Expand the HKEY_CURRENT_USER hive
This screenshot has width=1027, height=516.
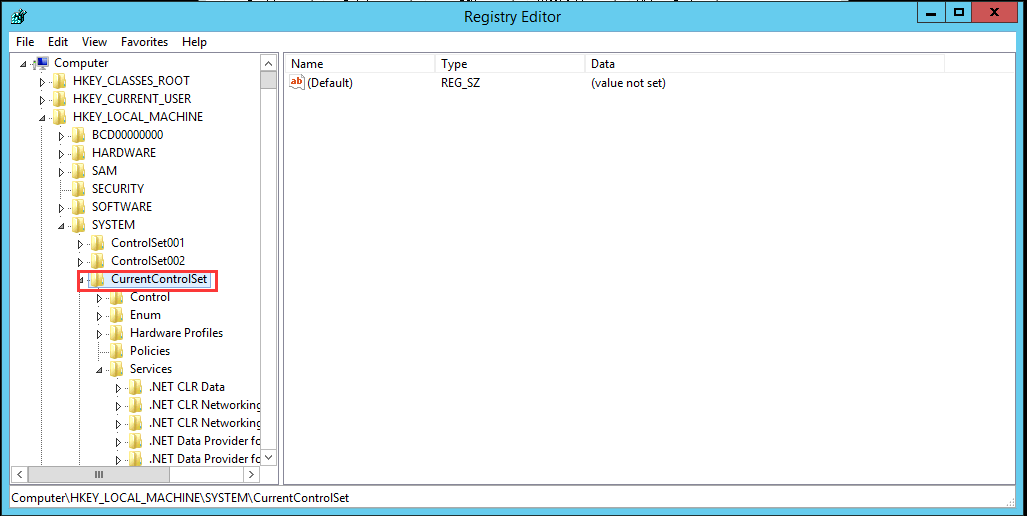42,99
